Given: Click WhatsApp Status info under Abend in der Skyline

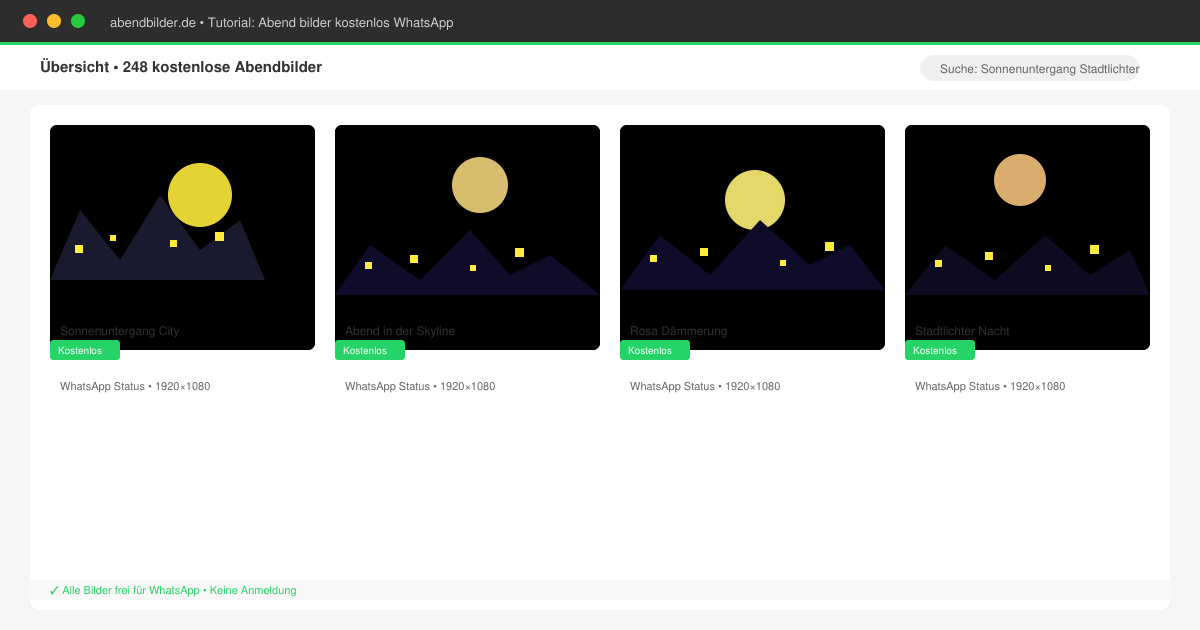Looking at the screenshot, I should coord(420,386).
